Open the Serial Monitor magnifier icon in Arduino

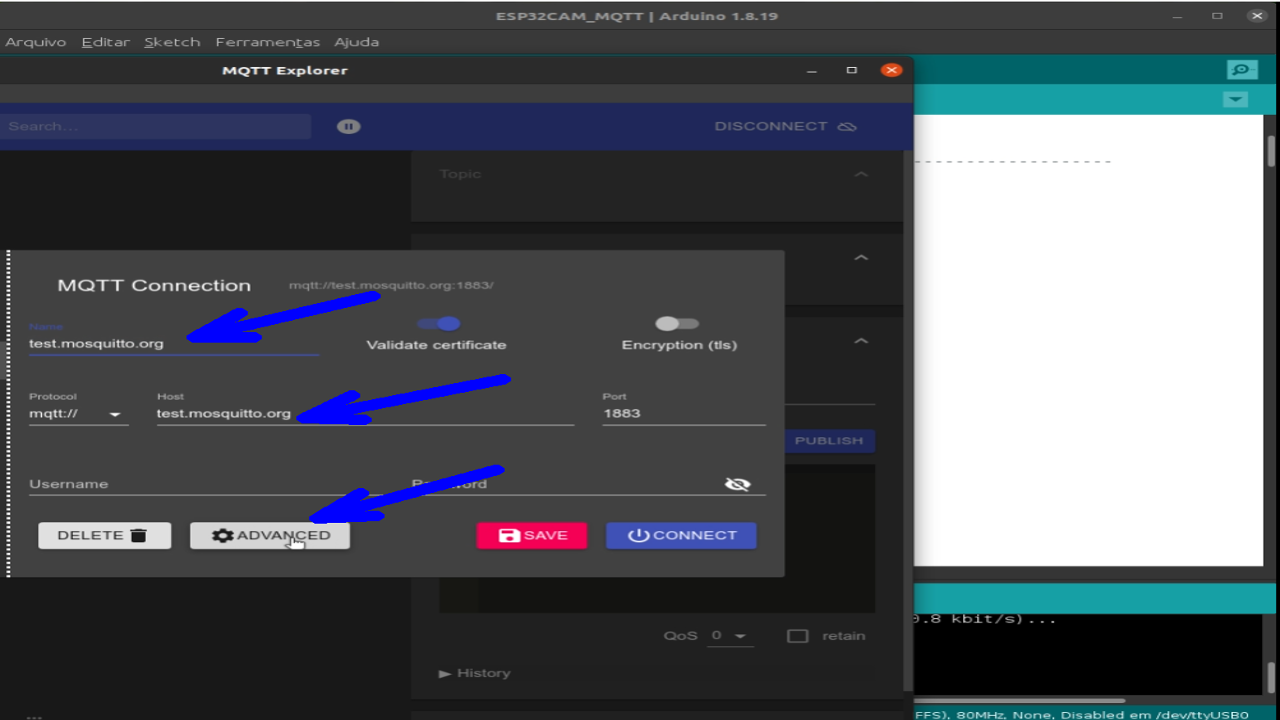tap(1240, 69)
